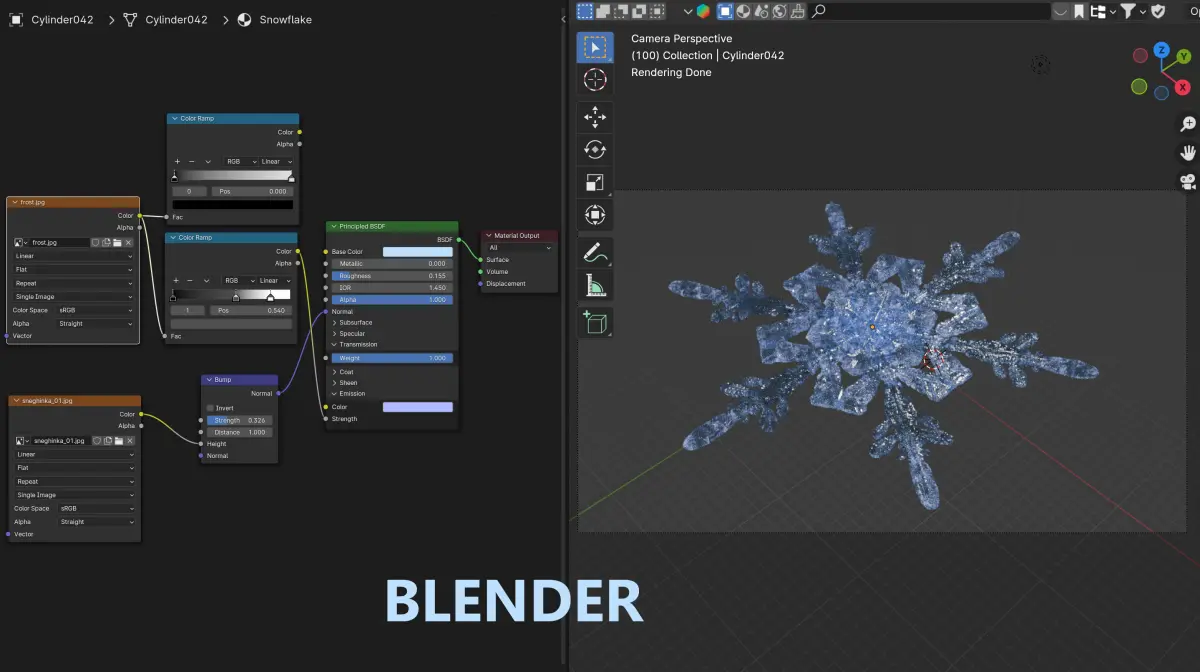Click the Transmission Weight slider showing 1.000

392,358
